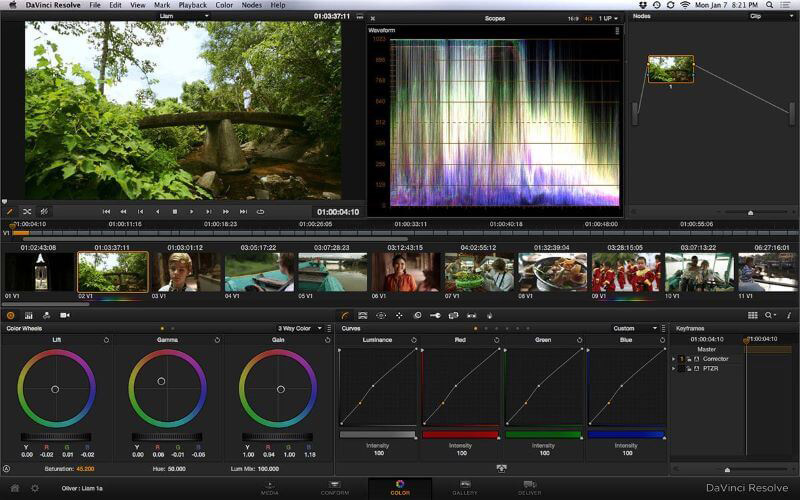Open the 3 Way Color dropdown
800x500 pixels.
300,328
